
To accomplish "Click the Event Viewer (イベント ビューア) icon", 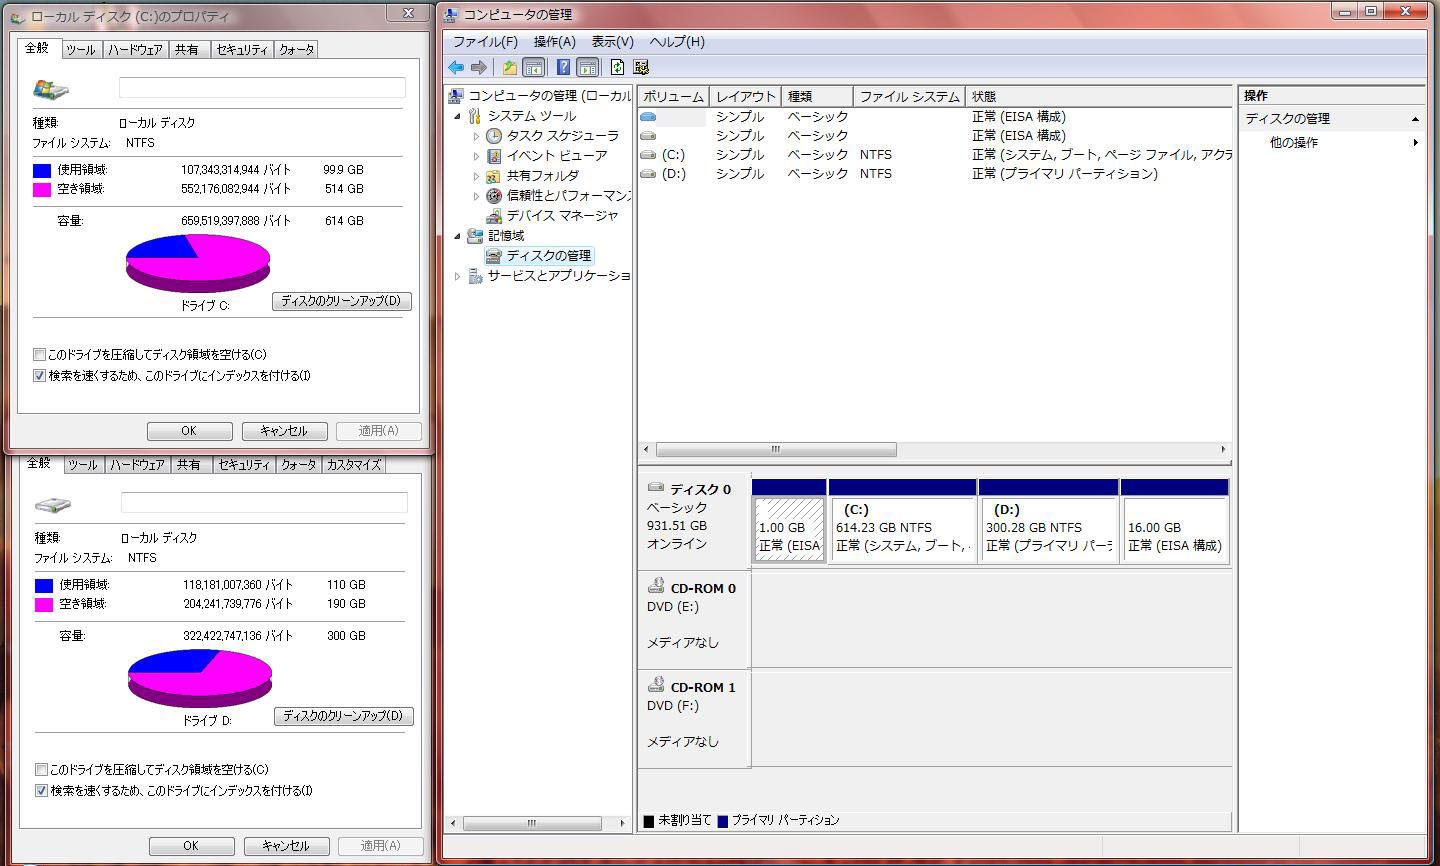I will (494, 156).
